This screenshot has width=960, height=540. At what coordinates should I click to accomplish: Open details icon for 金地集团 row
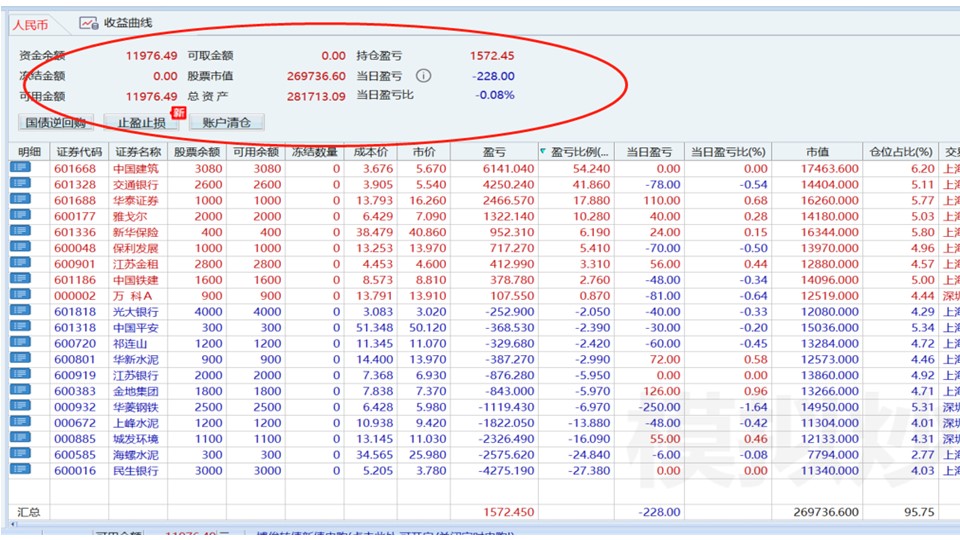click(x=20, y=390)
